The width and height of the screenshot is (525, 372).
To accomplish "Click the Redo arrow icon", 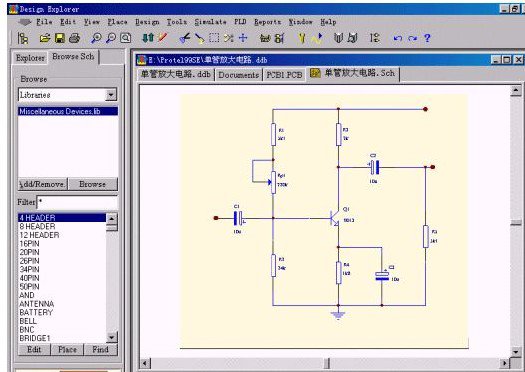I will click(412, 38).
